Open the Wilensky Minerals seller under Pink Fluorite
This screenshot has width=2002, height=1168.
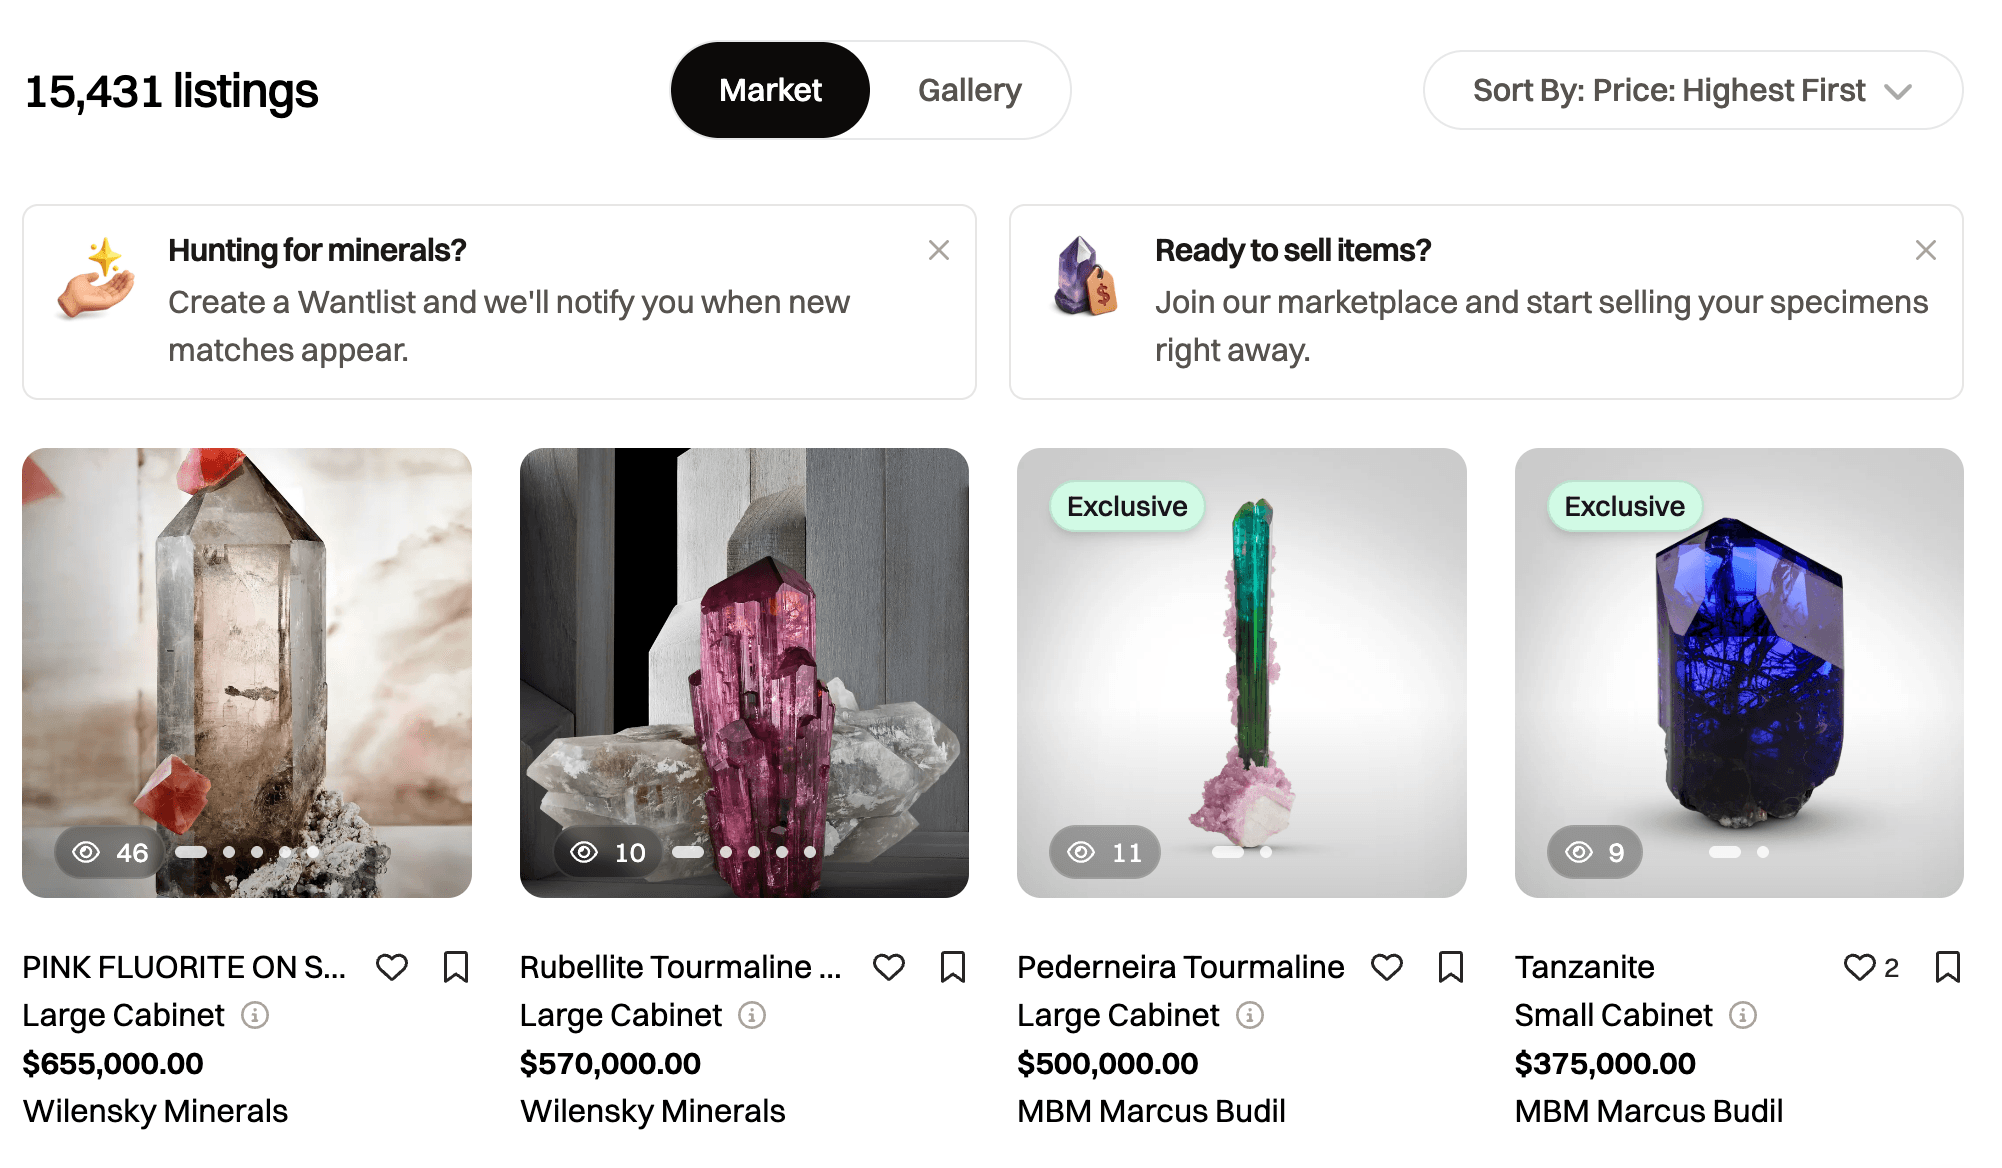[x=155, y=1111]
